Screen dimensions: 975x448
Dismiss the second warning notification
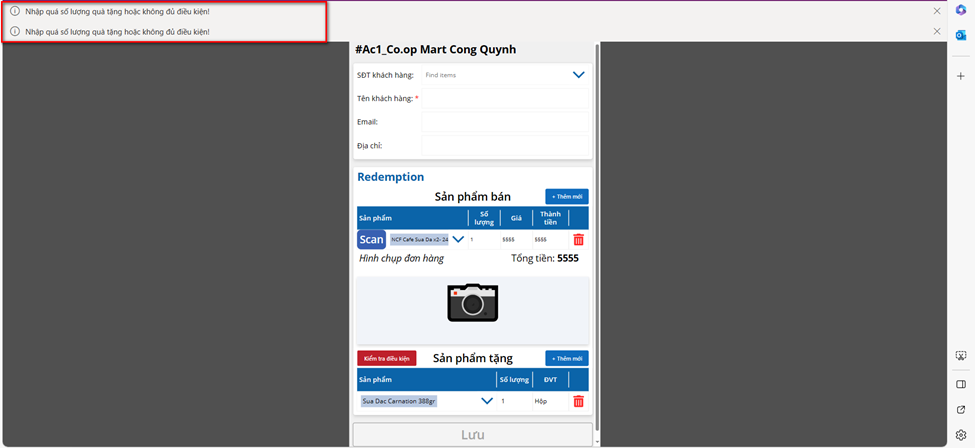pyautogui.click(x=936, y=31)
